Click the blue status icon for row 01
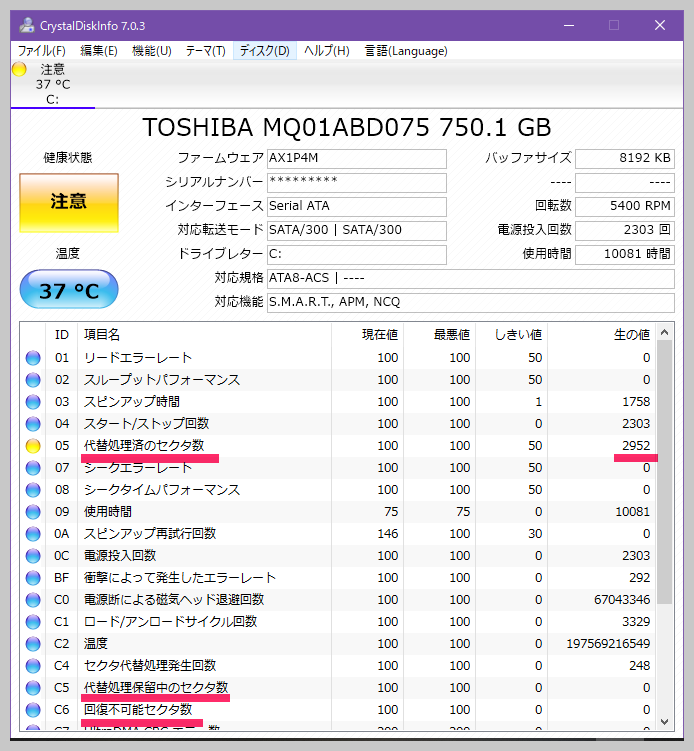This screenshot has height=751, width=694. click(x=33, y=358)
